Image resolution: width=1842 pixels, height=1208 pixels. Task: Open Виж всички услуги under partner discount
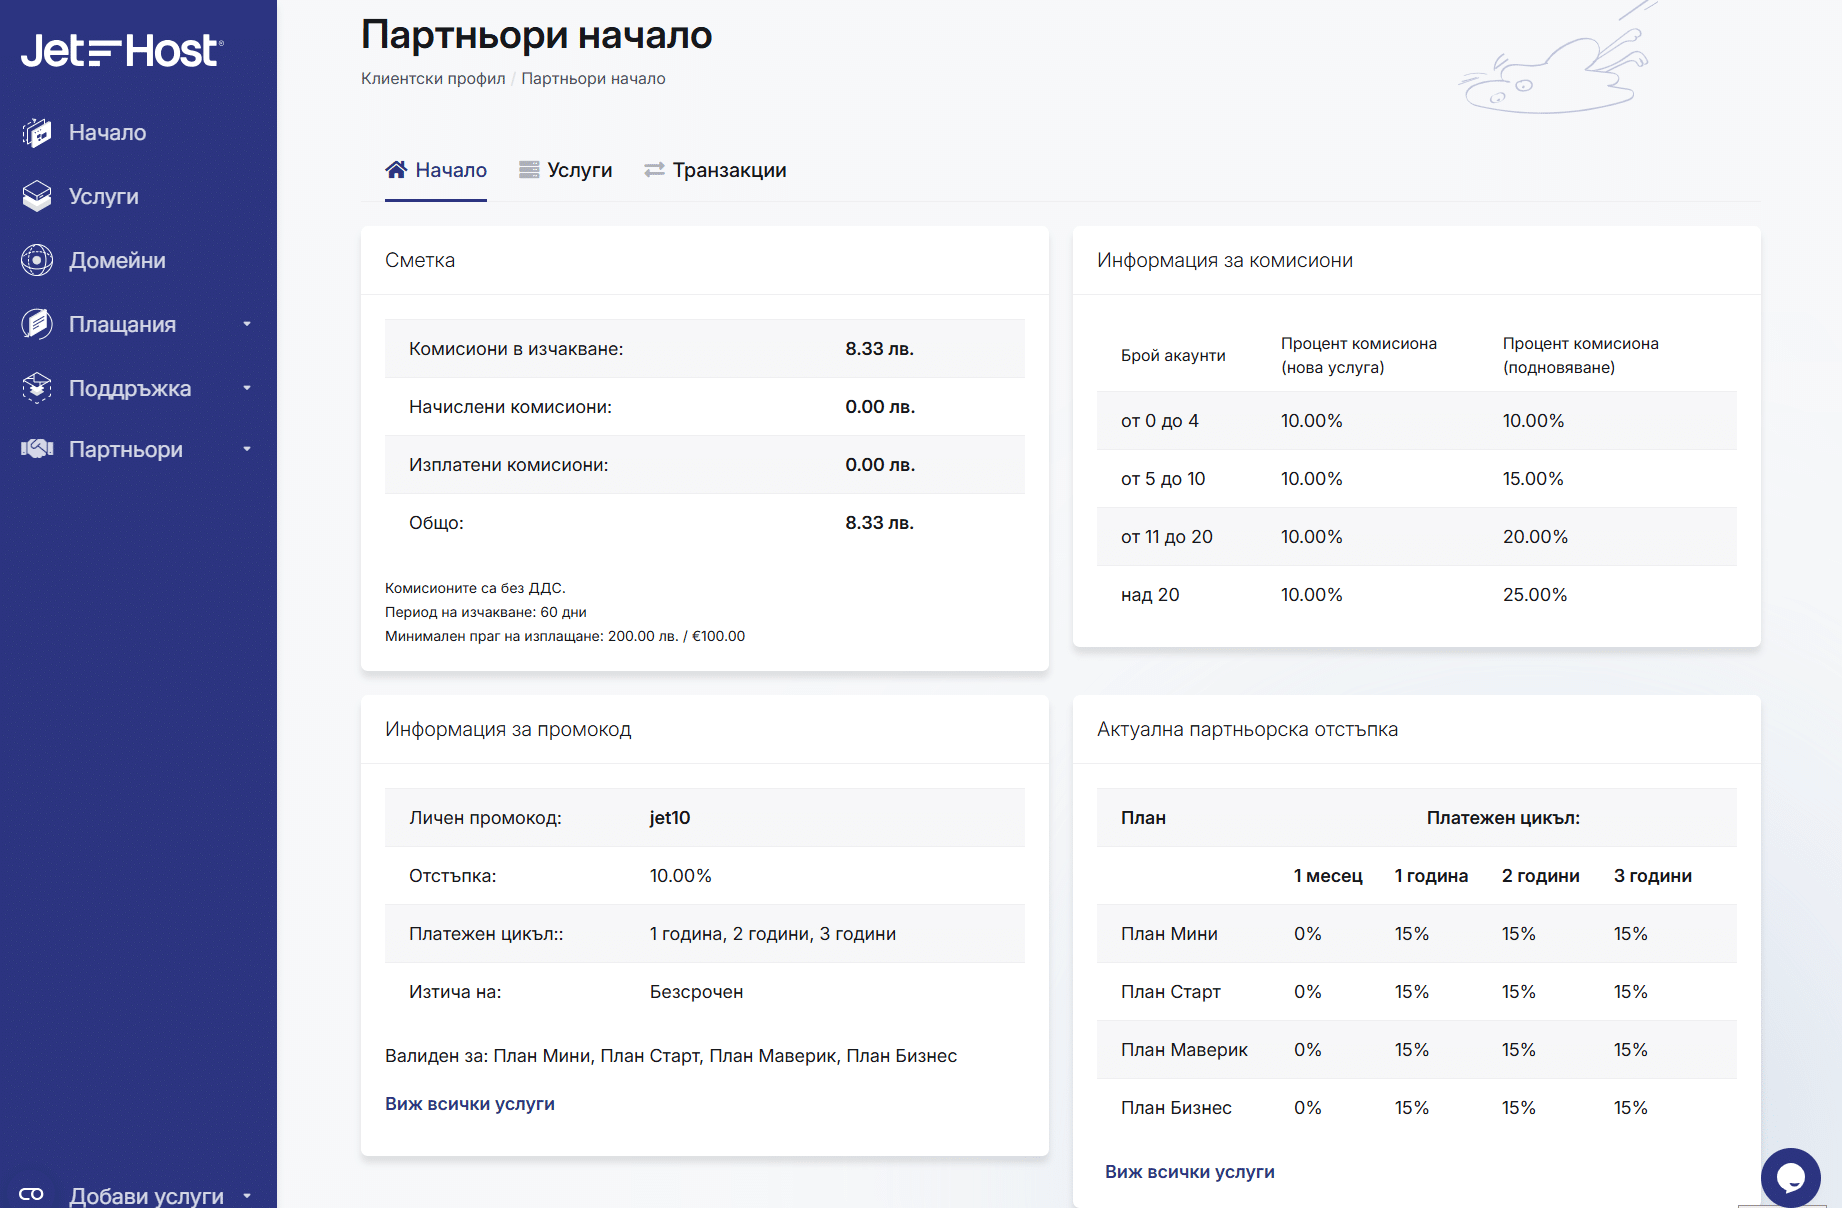pos(1190,1172)
